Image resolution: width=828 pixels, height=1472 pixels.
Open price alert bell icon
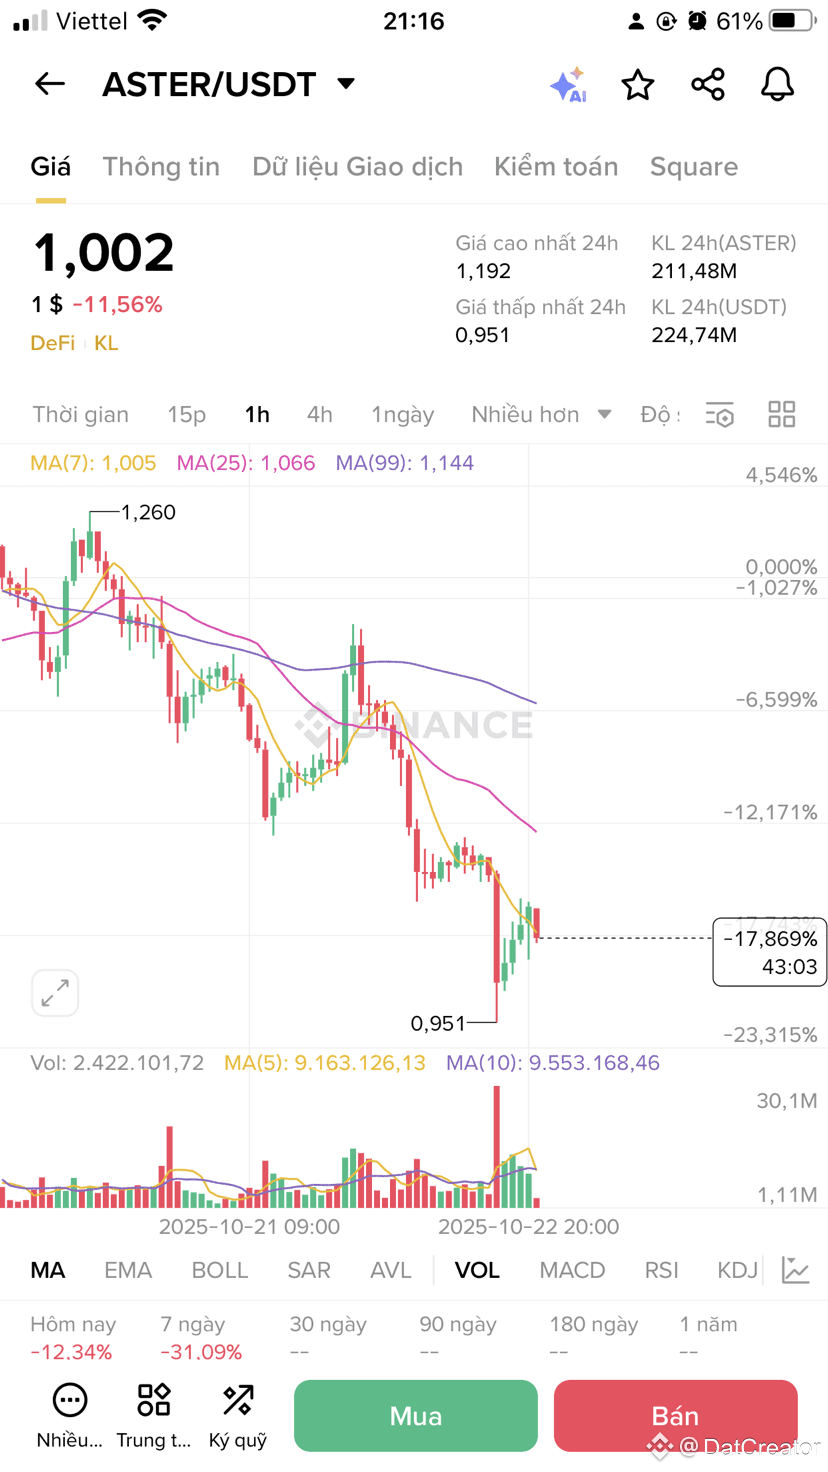click(777, 84)
